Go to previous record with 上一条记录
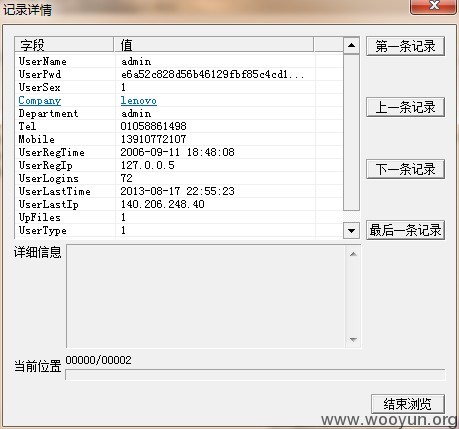This screenshot has width=459, height=429. click(405, 107)
